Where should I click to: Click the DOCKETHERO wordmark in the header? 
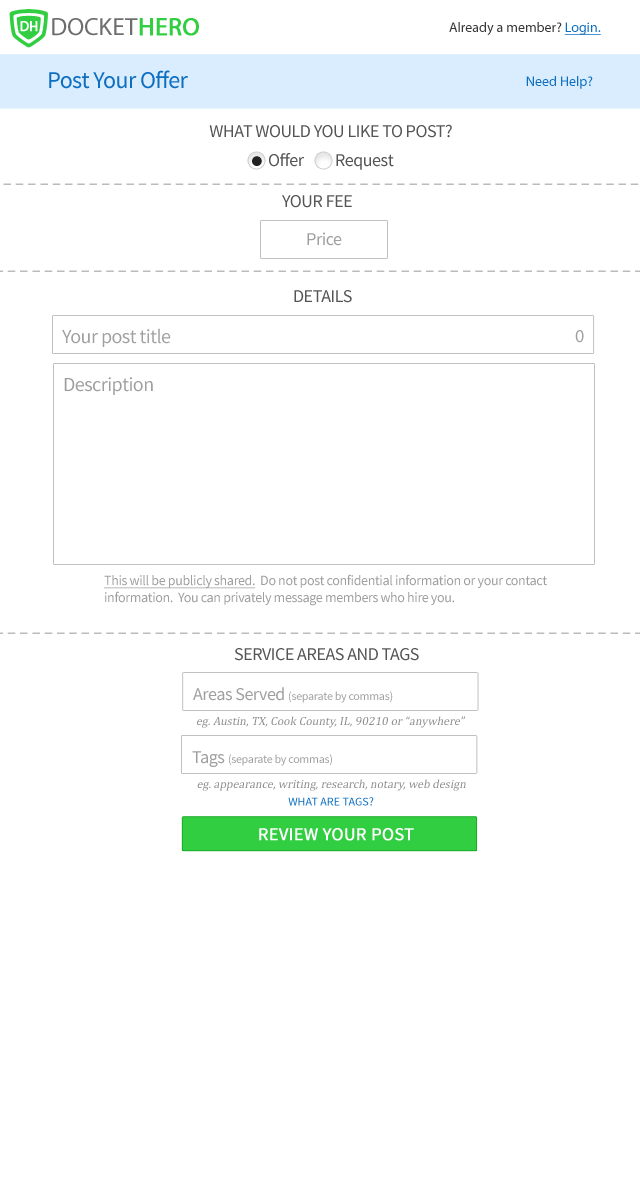[125, 28]
